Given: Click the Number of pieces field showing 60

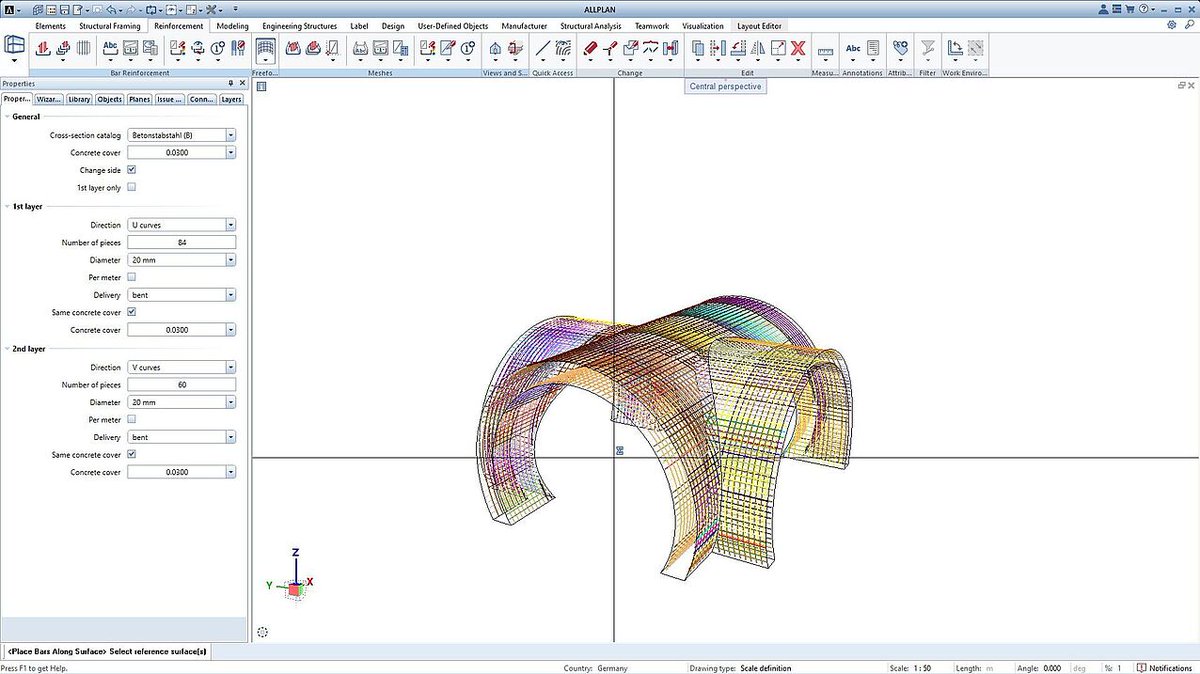Looking at the screenshot, I should pos(182,385).
